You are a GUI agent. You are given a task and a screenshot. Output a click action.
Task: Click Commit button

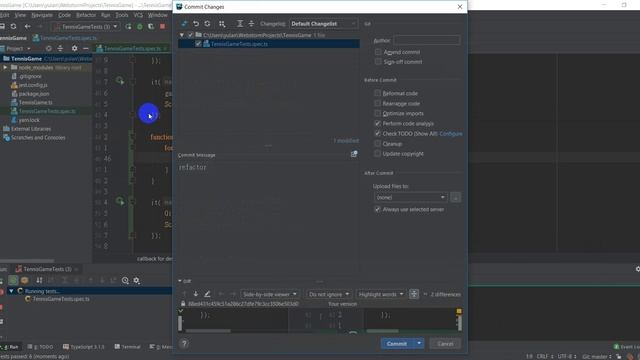click(397, 344)
